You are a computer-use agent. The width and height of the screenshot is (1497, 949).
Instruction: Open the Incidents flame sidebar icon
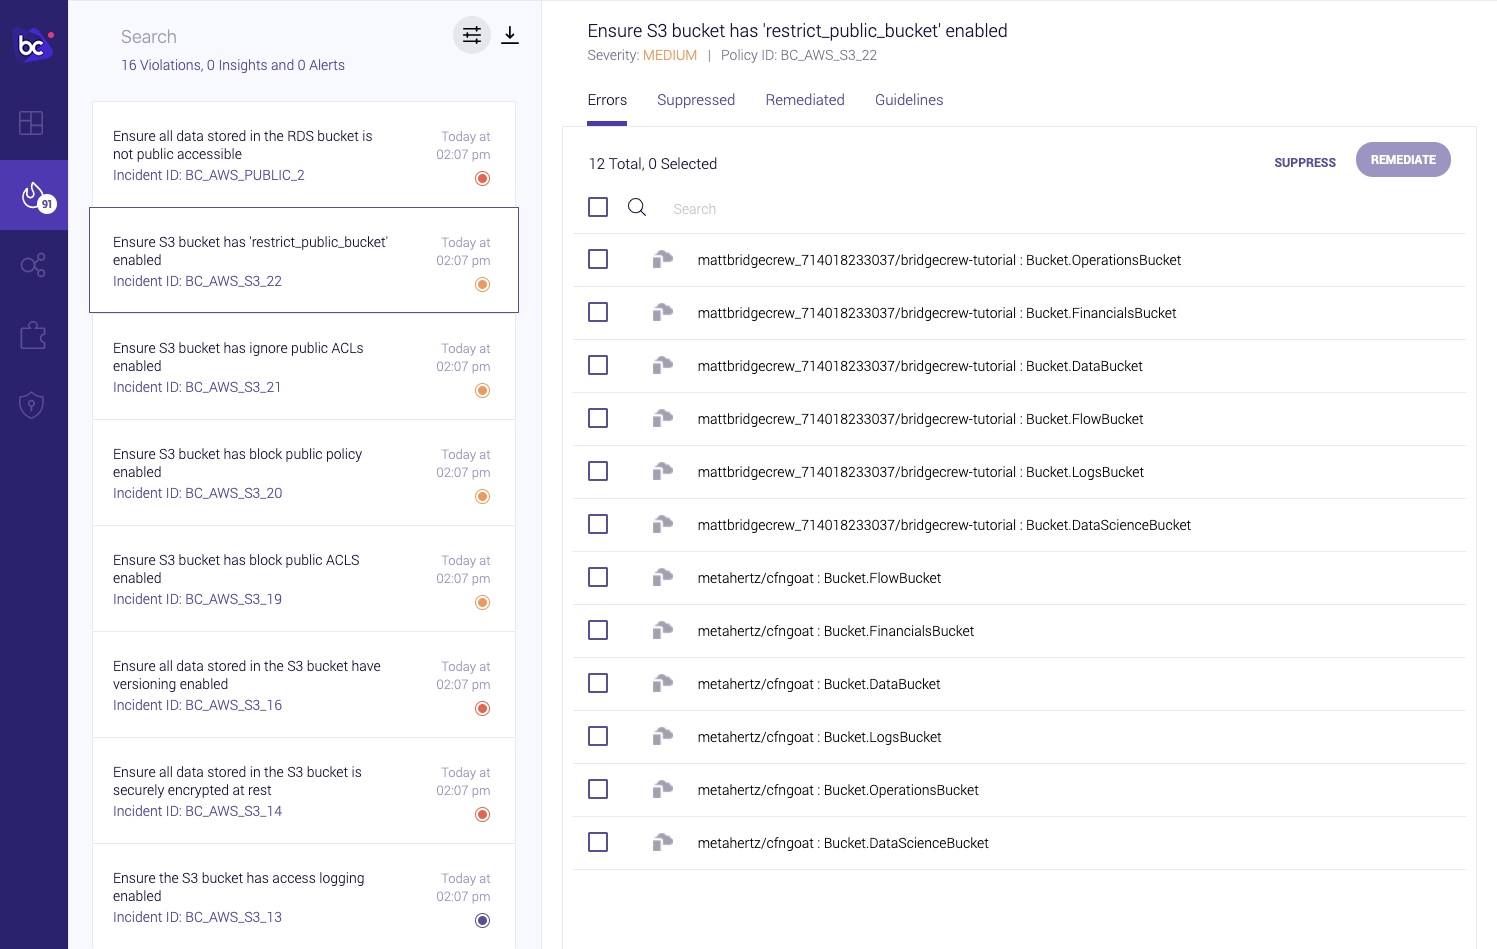(34, 195)
